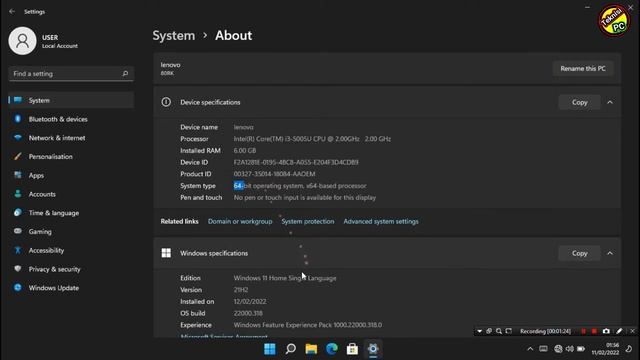
Task: Focus the Find a setting search box
Action: tap(71, 74)
